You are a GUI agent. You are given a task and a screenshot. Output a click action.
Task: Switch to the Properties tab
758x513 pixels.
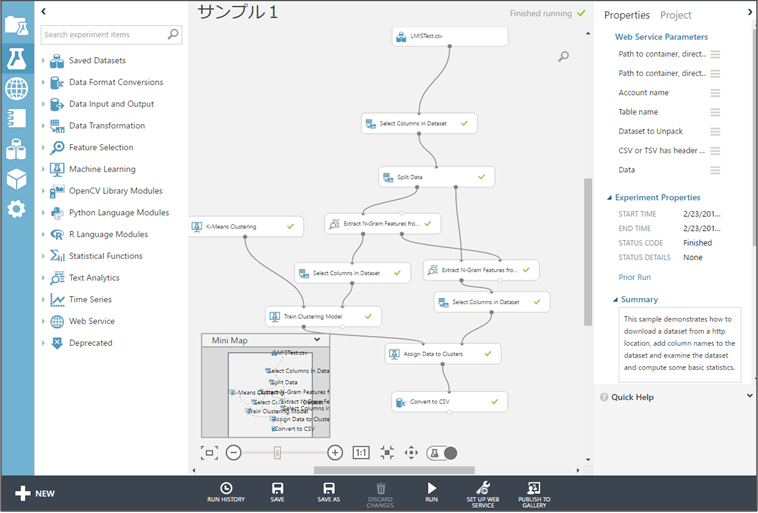pyautogui.click(x=627, y=15)
